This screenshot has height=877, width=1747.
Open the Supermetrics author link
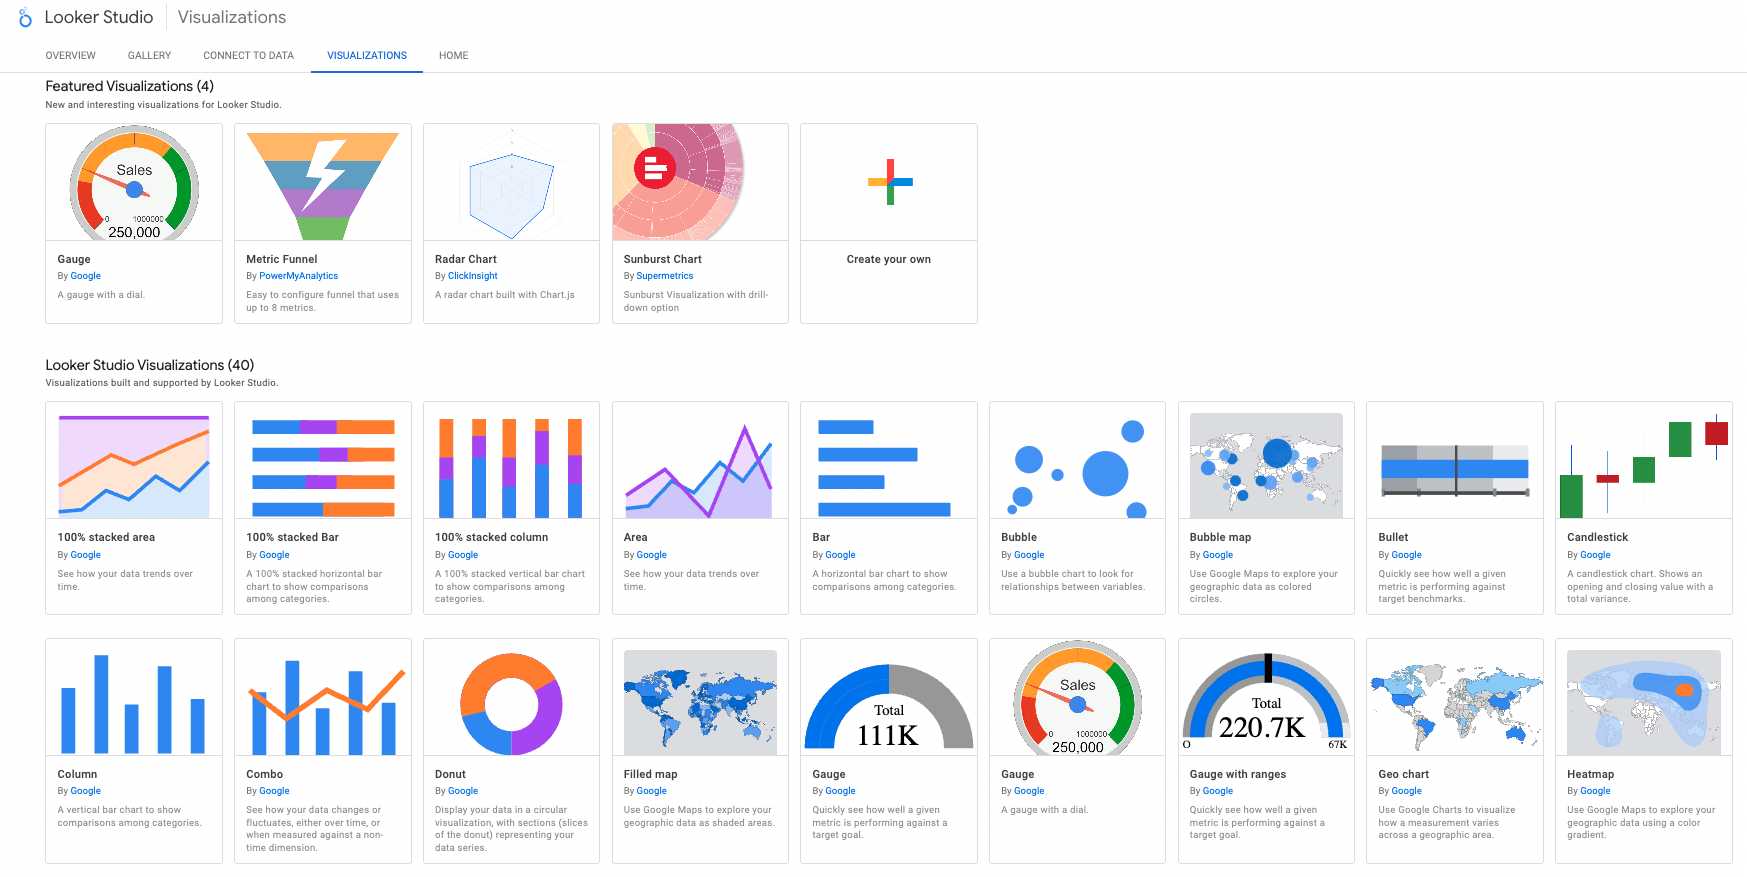tap(665, 276)
